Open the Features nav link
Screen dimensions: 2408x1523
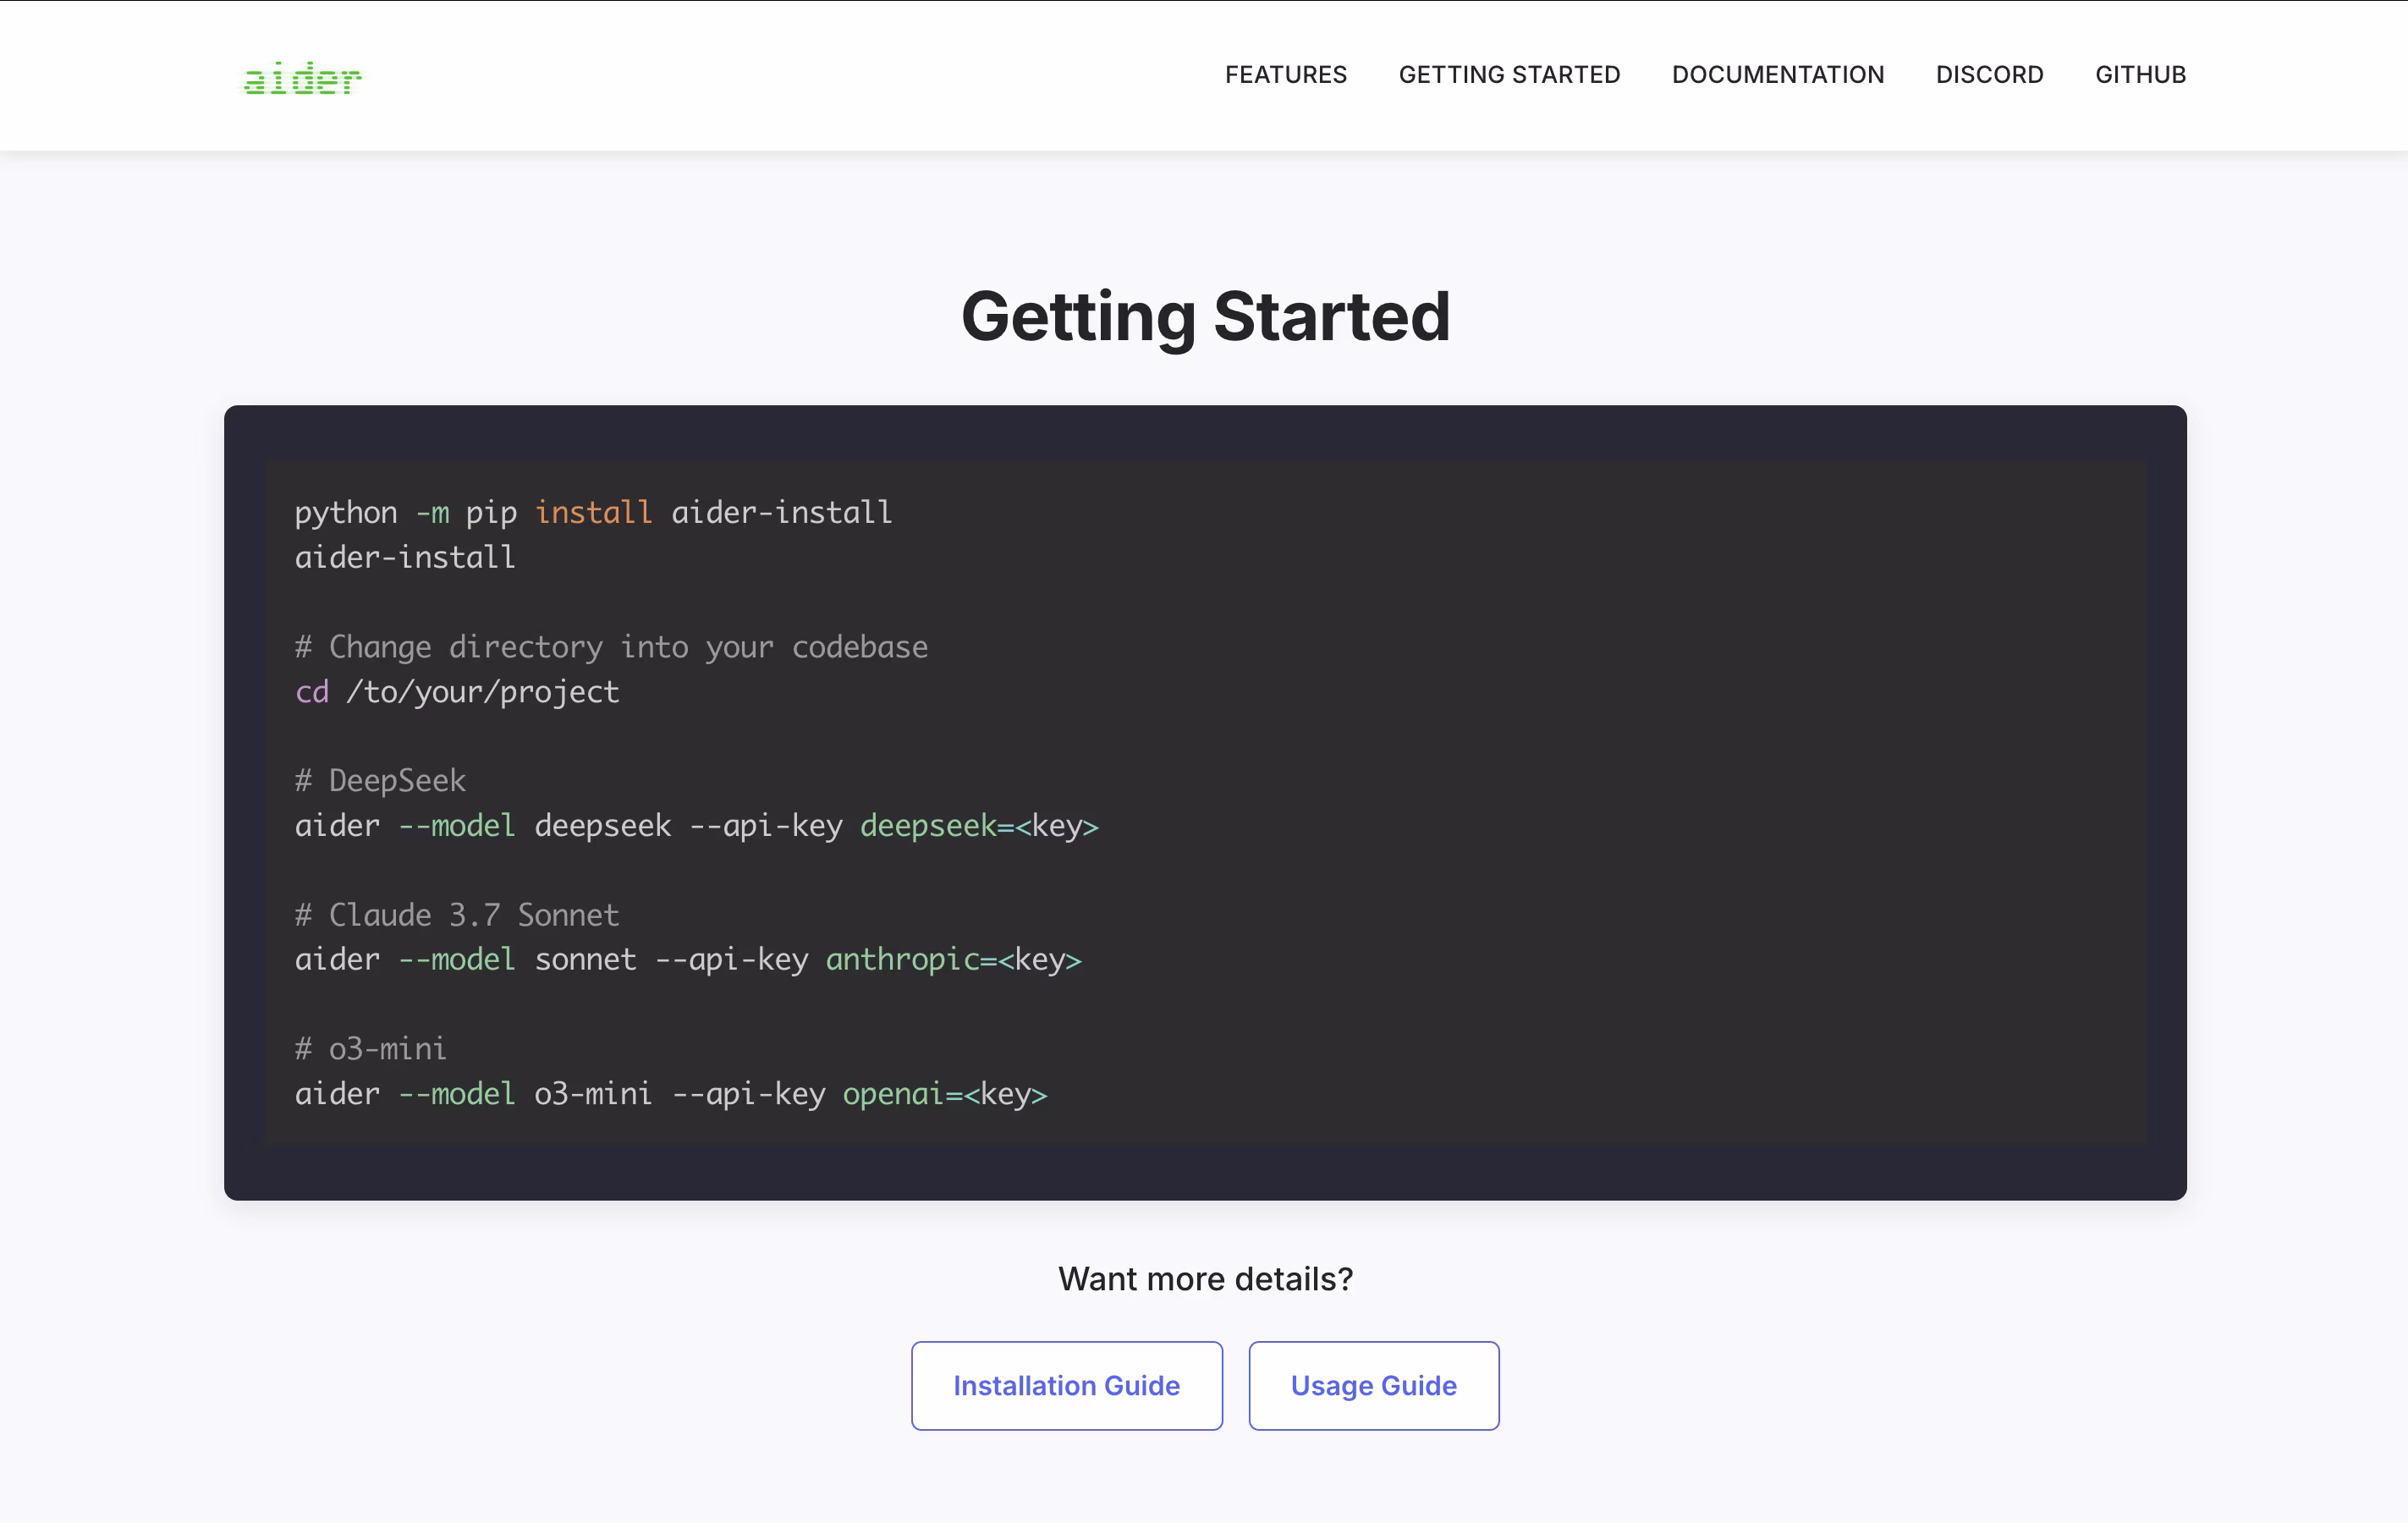pyautogui.click(x=1285, y=75)
